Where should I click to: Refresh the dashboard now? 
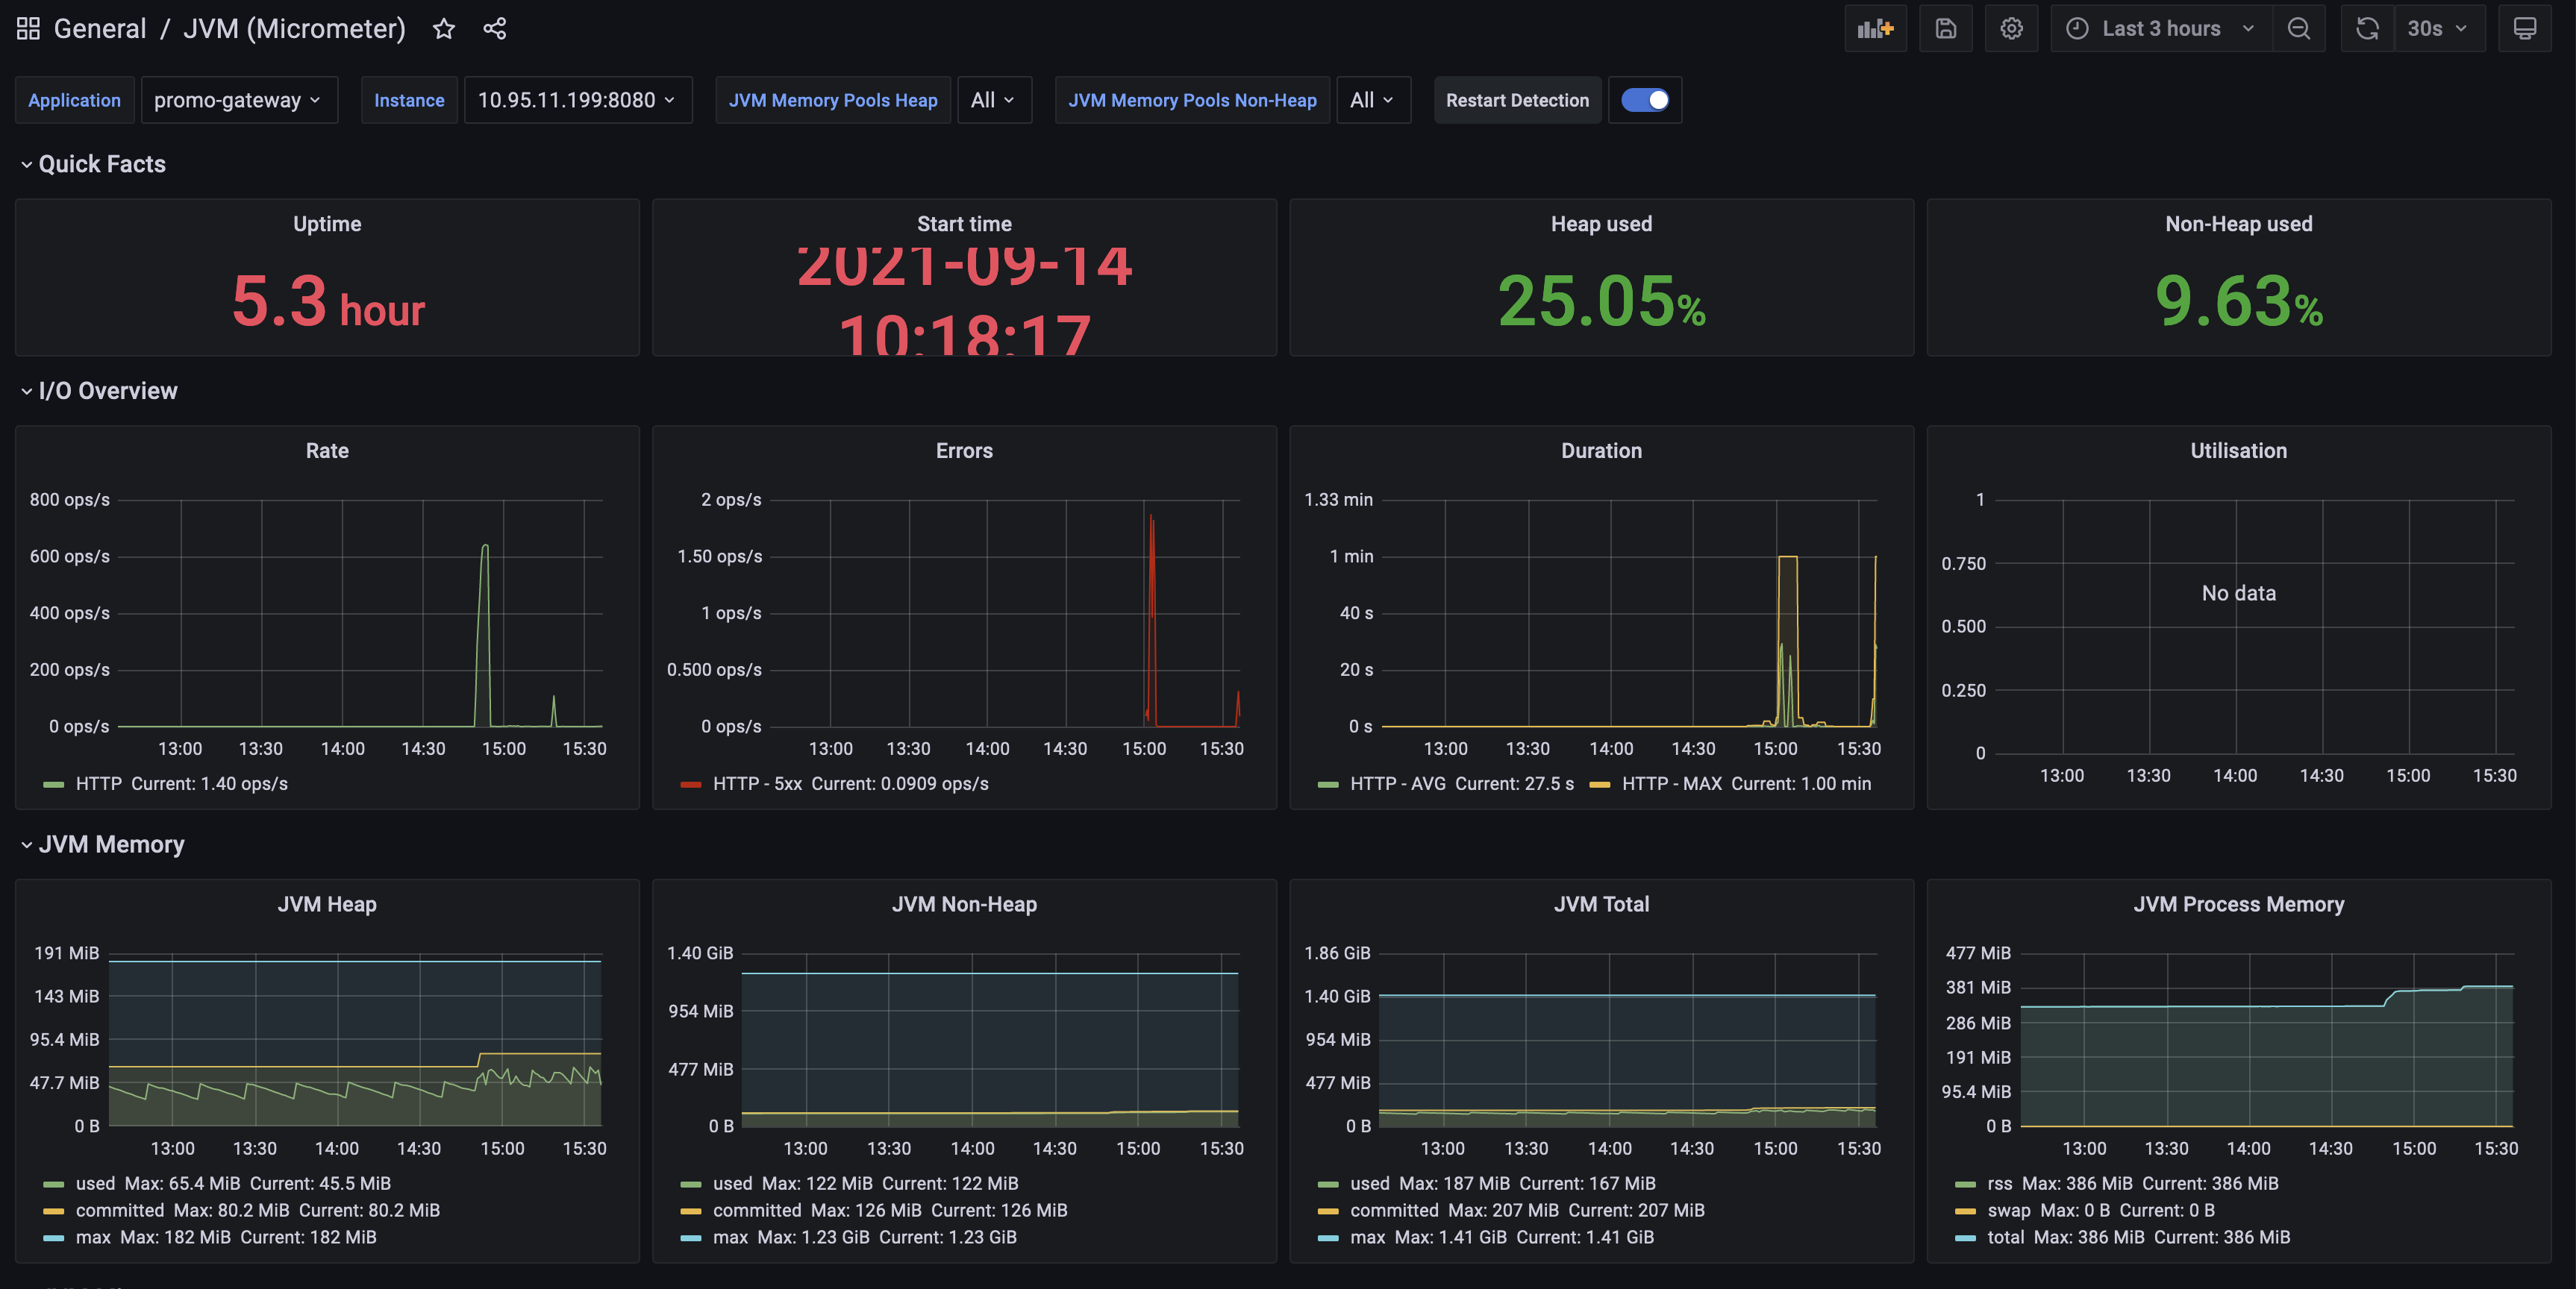pos(2367,28)
